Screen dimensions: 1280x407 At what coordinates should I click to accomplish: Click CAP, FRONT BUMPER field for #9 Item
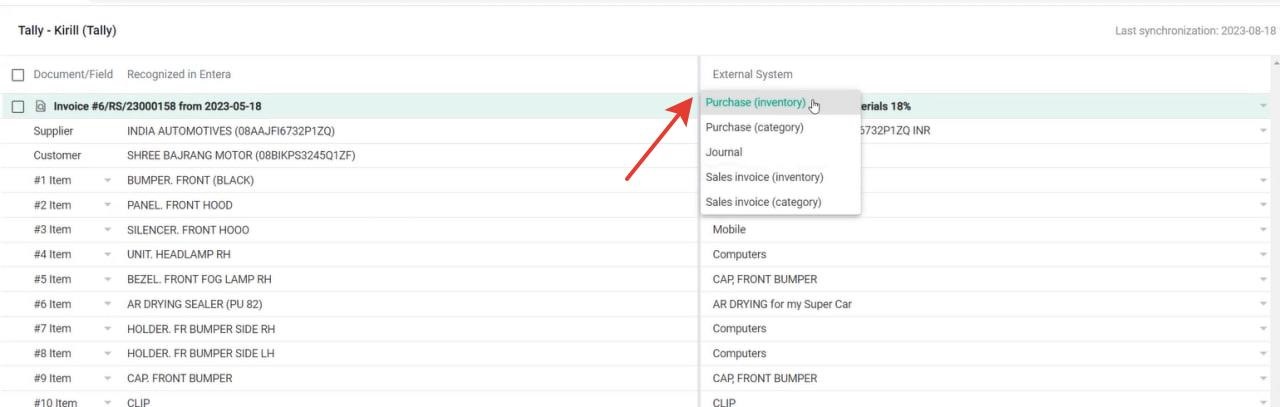click(764, 378)
